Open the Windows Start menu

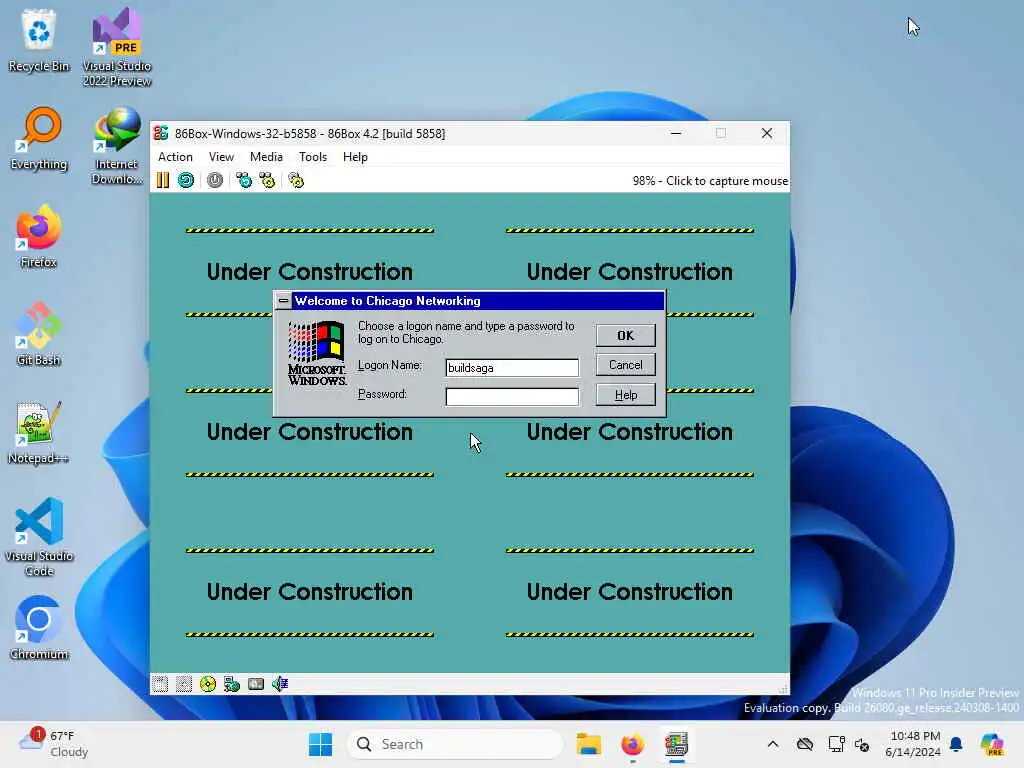[x=320, y=744]
